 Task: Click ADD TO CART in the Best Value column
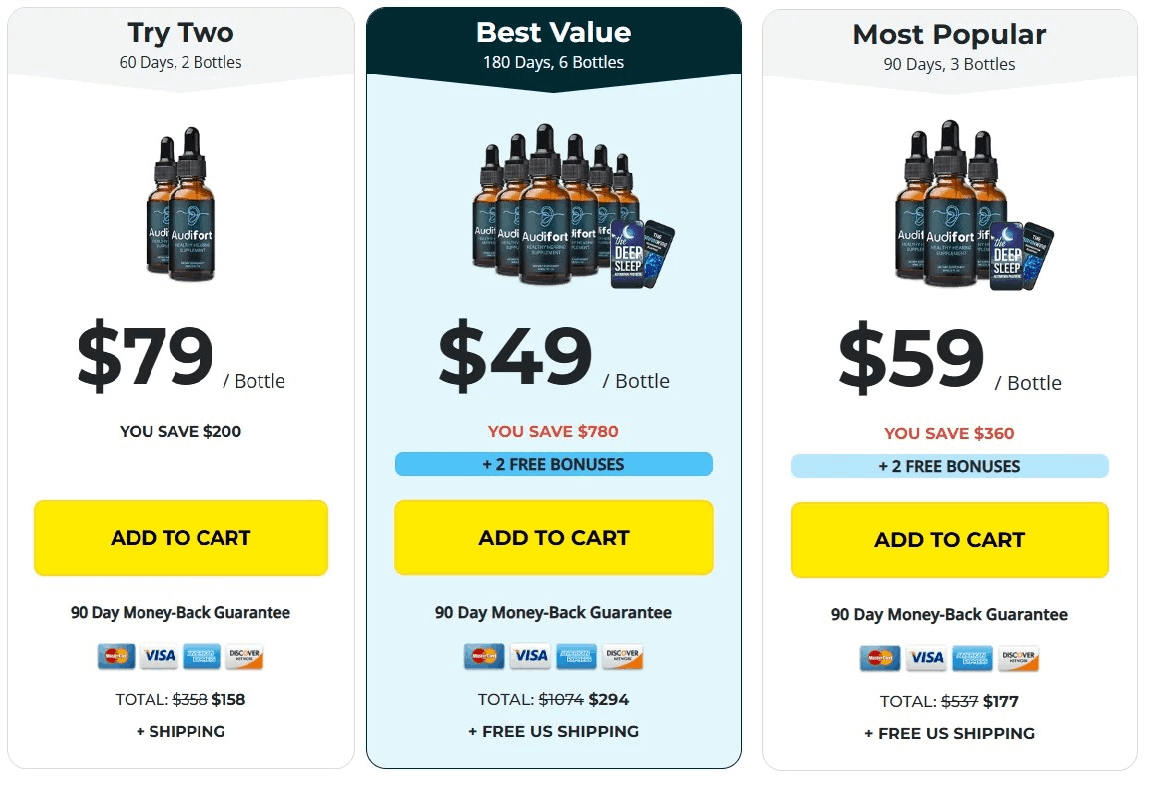tap(553, 537)
